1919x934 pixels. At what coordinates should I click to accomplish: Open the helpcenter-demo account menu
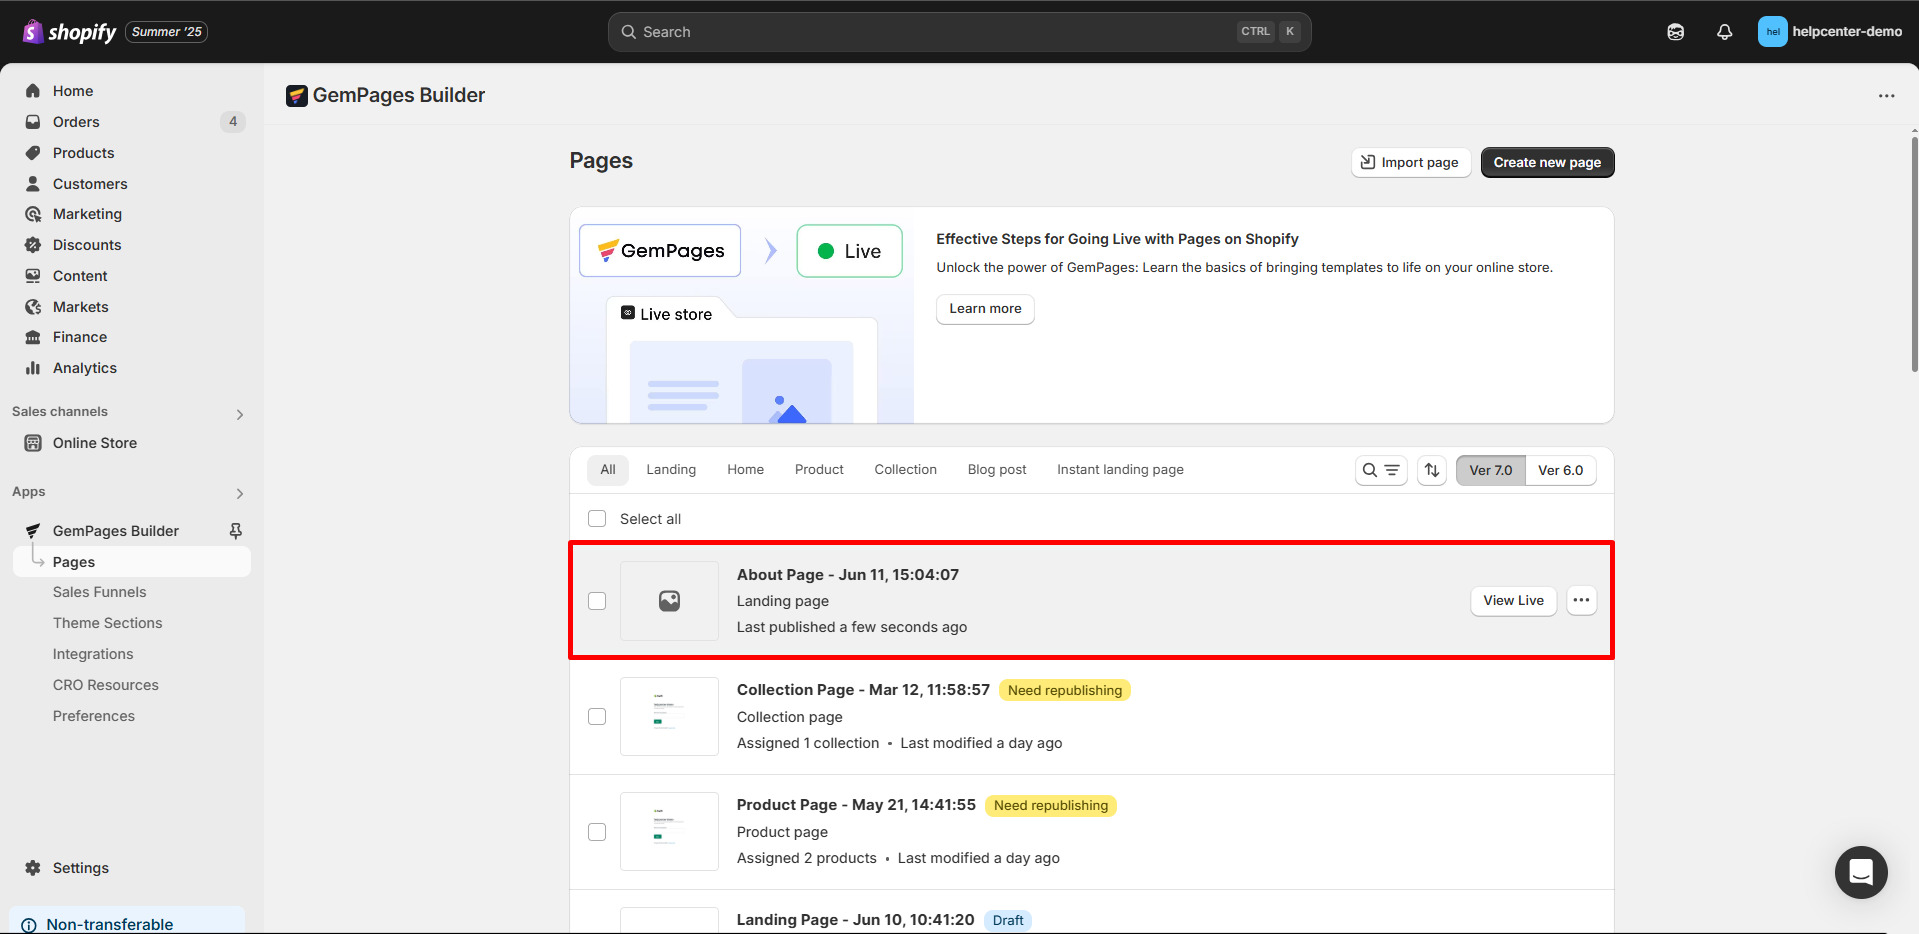(x=1830, y=32)
